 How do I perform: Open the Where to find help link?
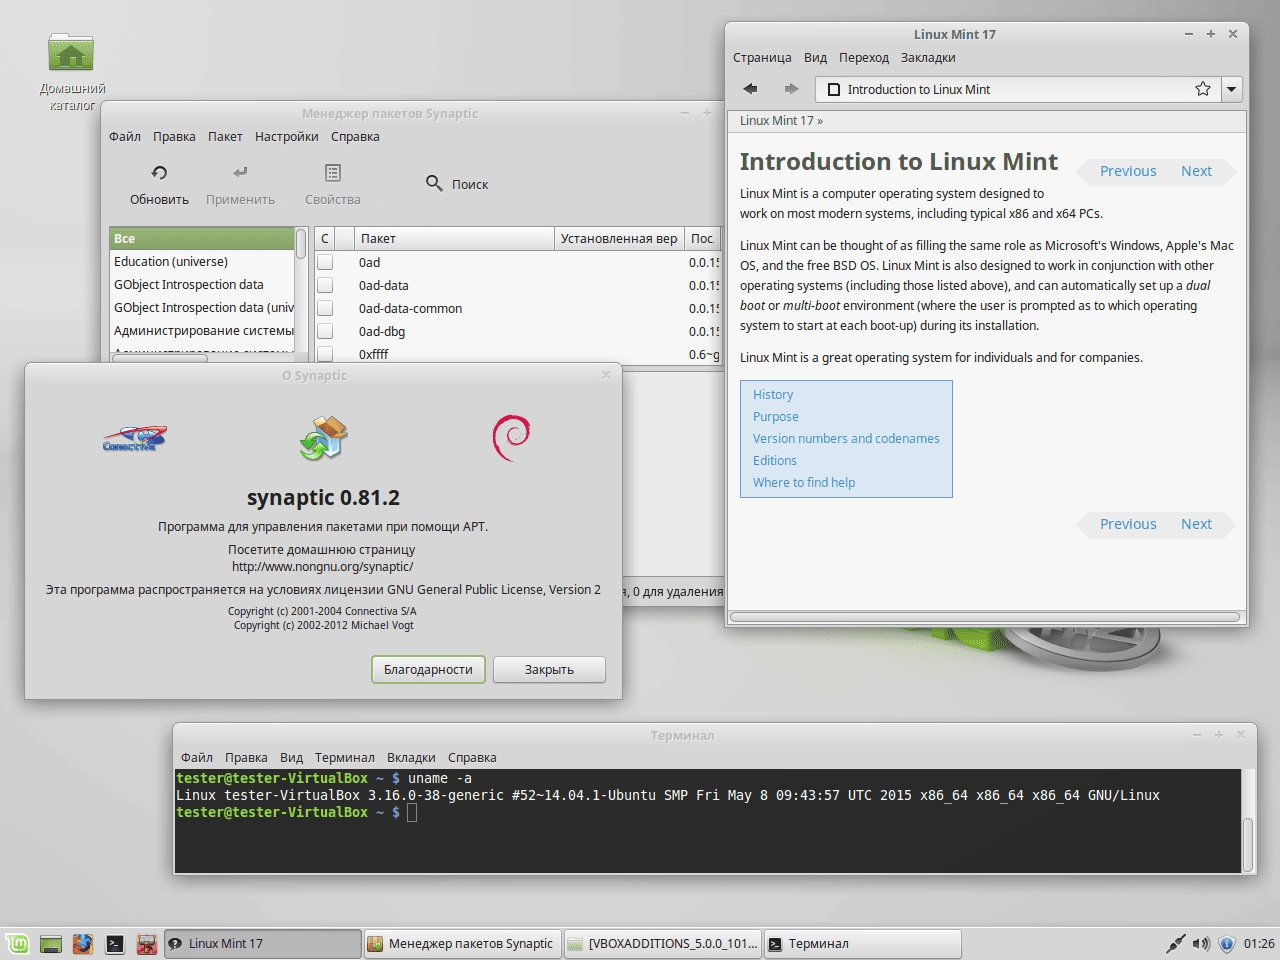pos(804,482)
